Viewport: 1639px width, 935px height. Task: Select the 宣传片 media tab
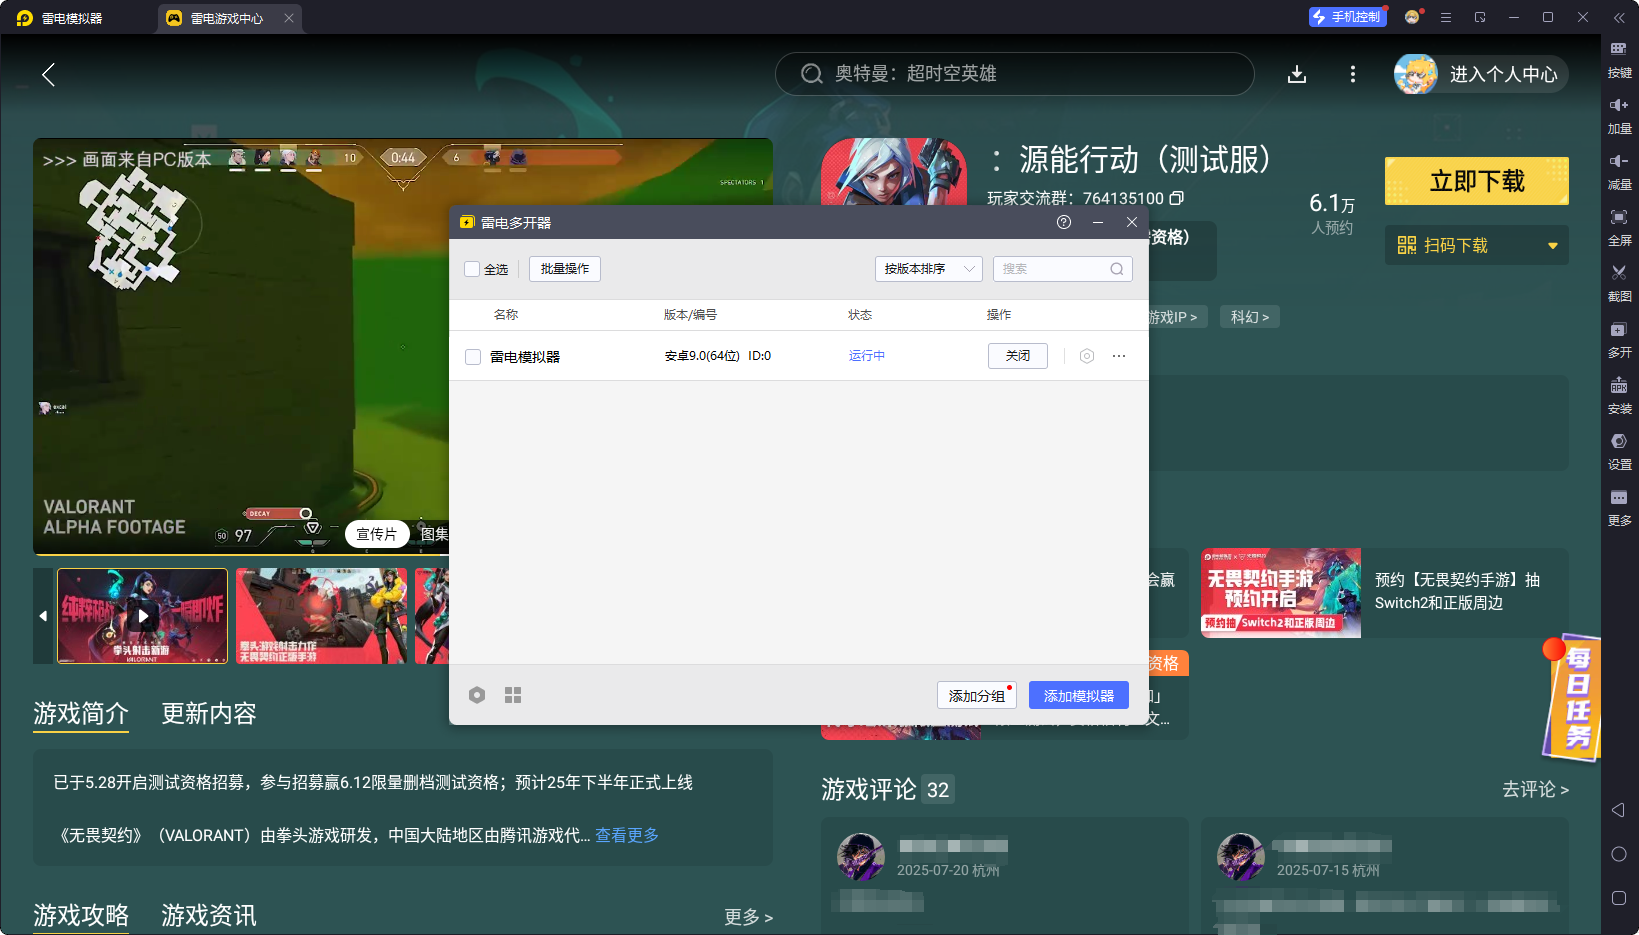(377, 534)
